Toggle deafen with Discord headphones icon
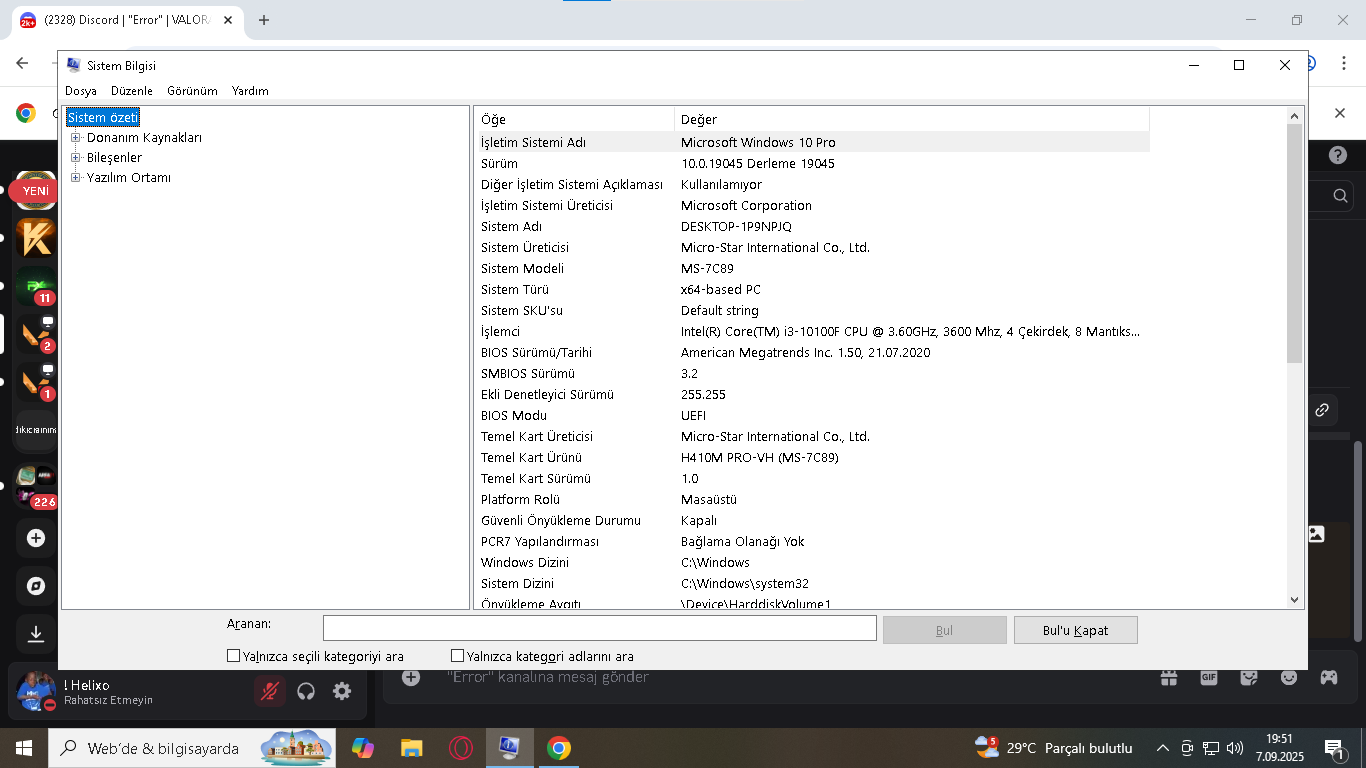Image resolution: width=1366 pixels, height=768 pixels. [x=306, y=691]
